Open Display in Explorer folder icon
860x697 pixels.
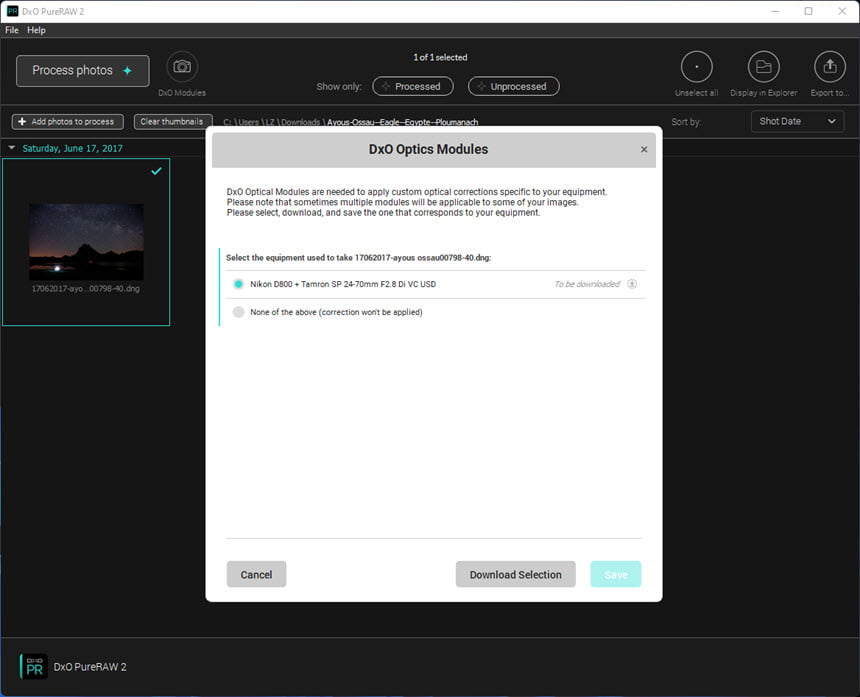(763, 67)
